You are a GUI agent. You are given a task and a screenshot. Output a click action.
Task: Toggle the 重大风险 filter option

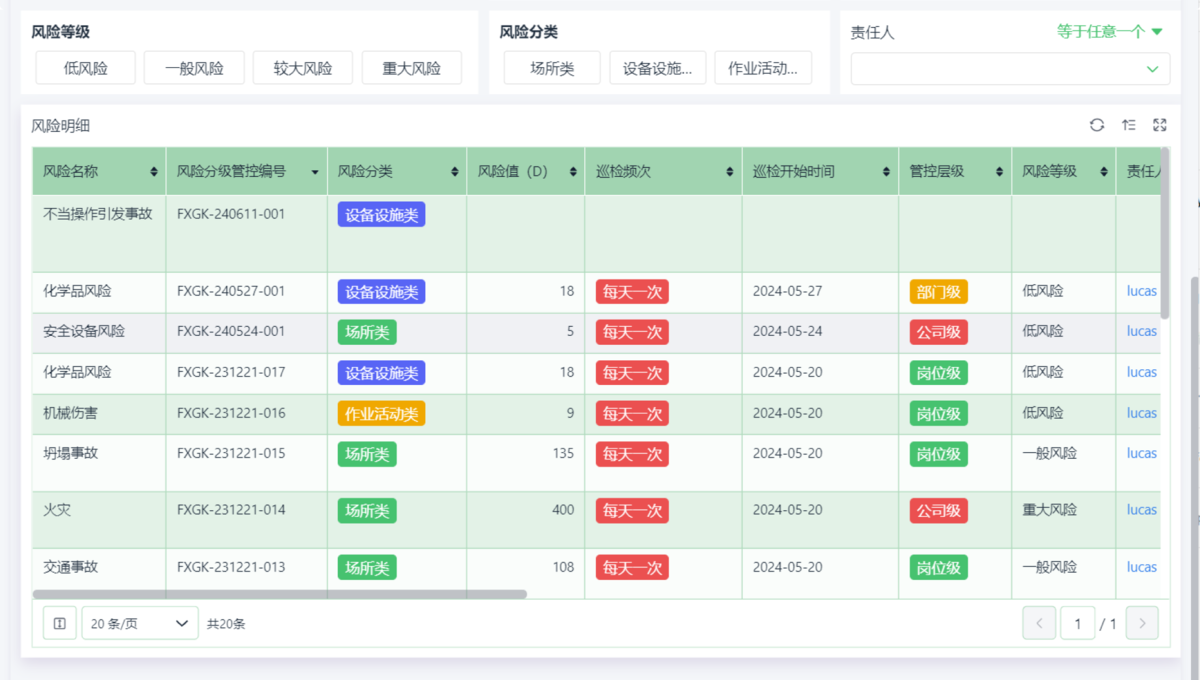[x=411, y=68]
